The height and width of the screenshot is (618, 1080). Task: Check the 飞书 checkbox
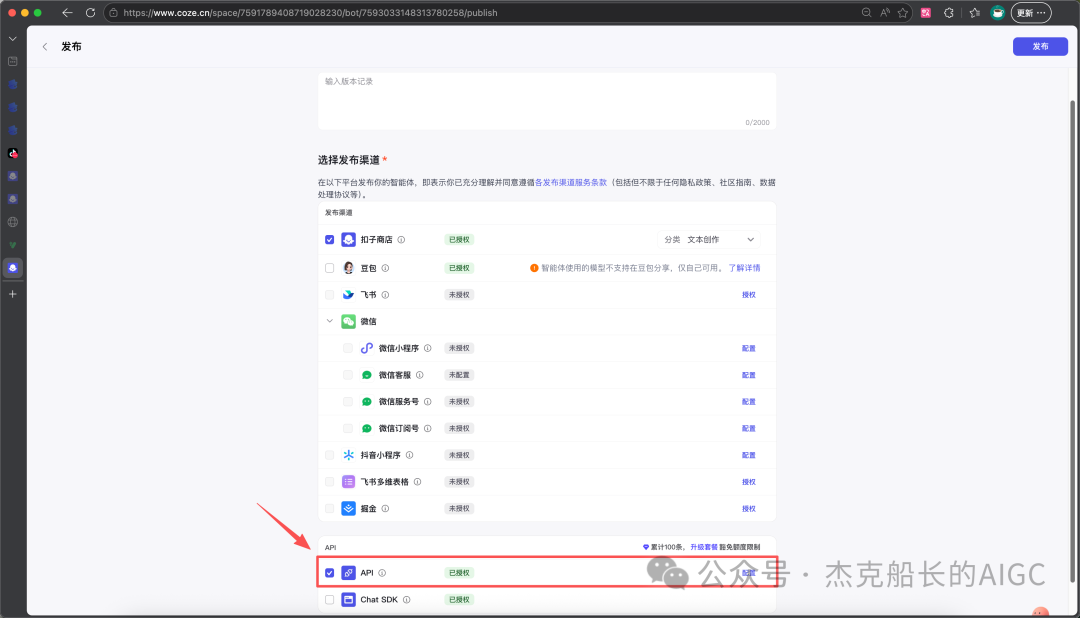tap(329, 295)
